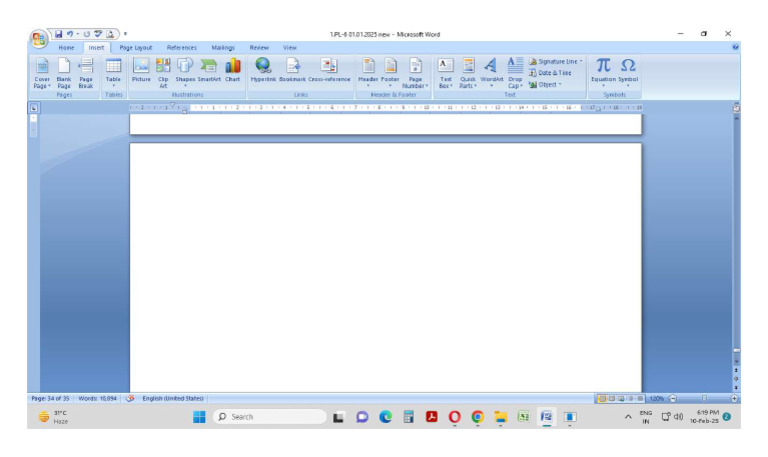Open the WordArt gallery
Screen dimensions: 768x457
click(x=492, y=73)
